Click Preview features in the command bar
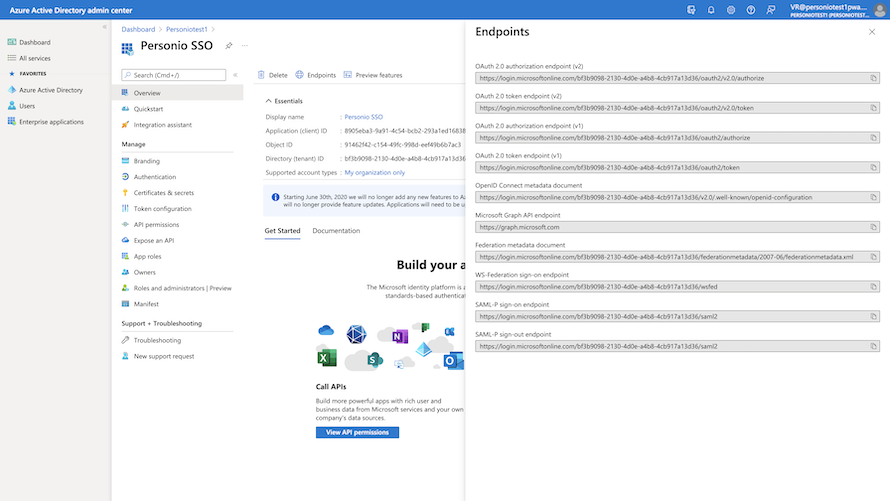 coord(373,75)
